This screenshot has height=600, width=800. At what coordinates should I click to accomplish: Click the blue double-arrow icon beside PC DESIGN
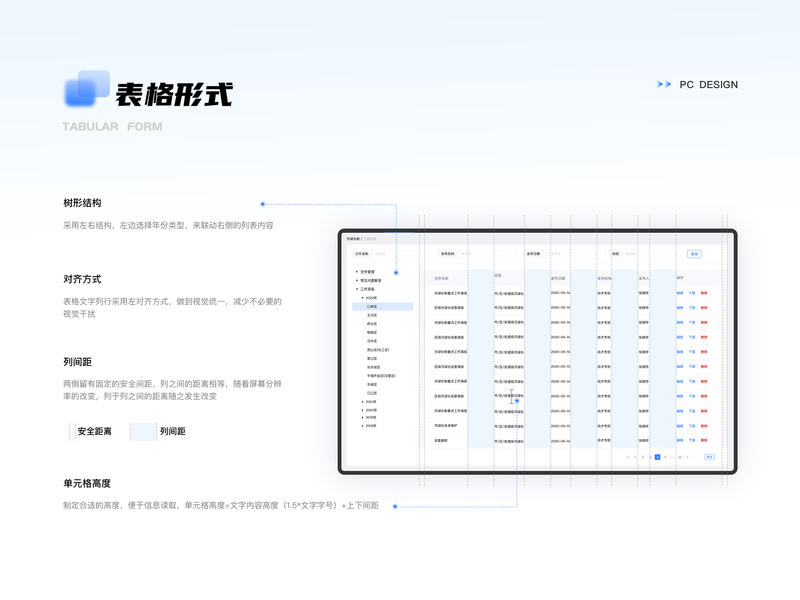pos(664,84)
